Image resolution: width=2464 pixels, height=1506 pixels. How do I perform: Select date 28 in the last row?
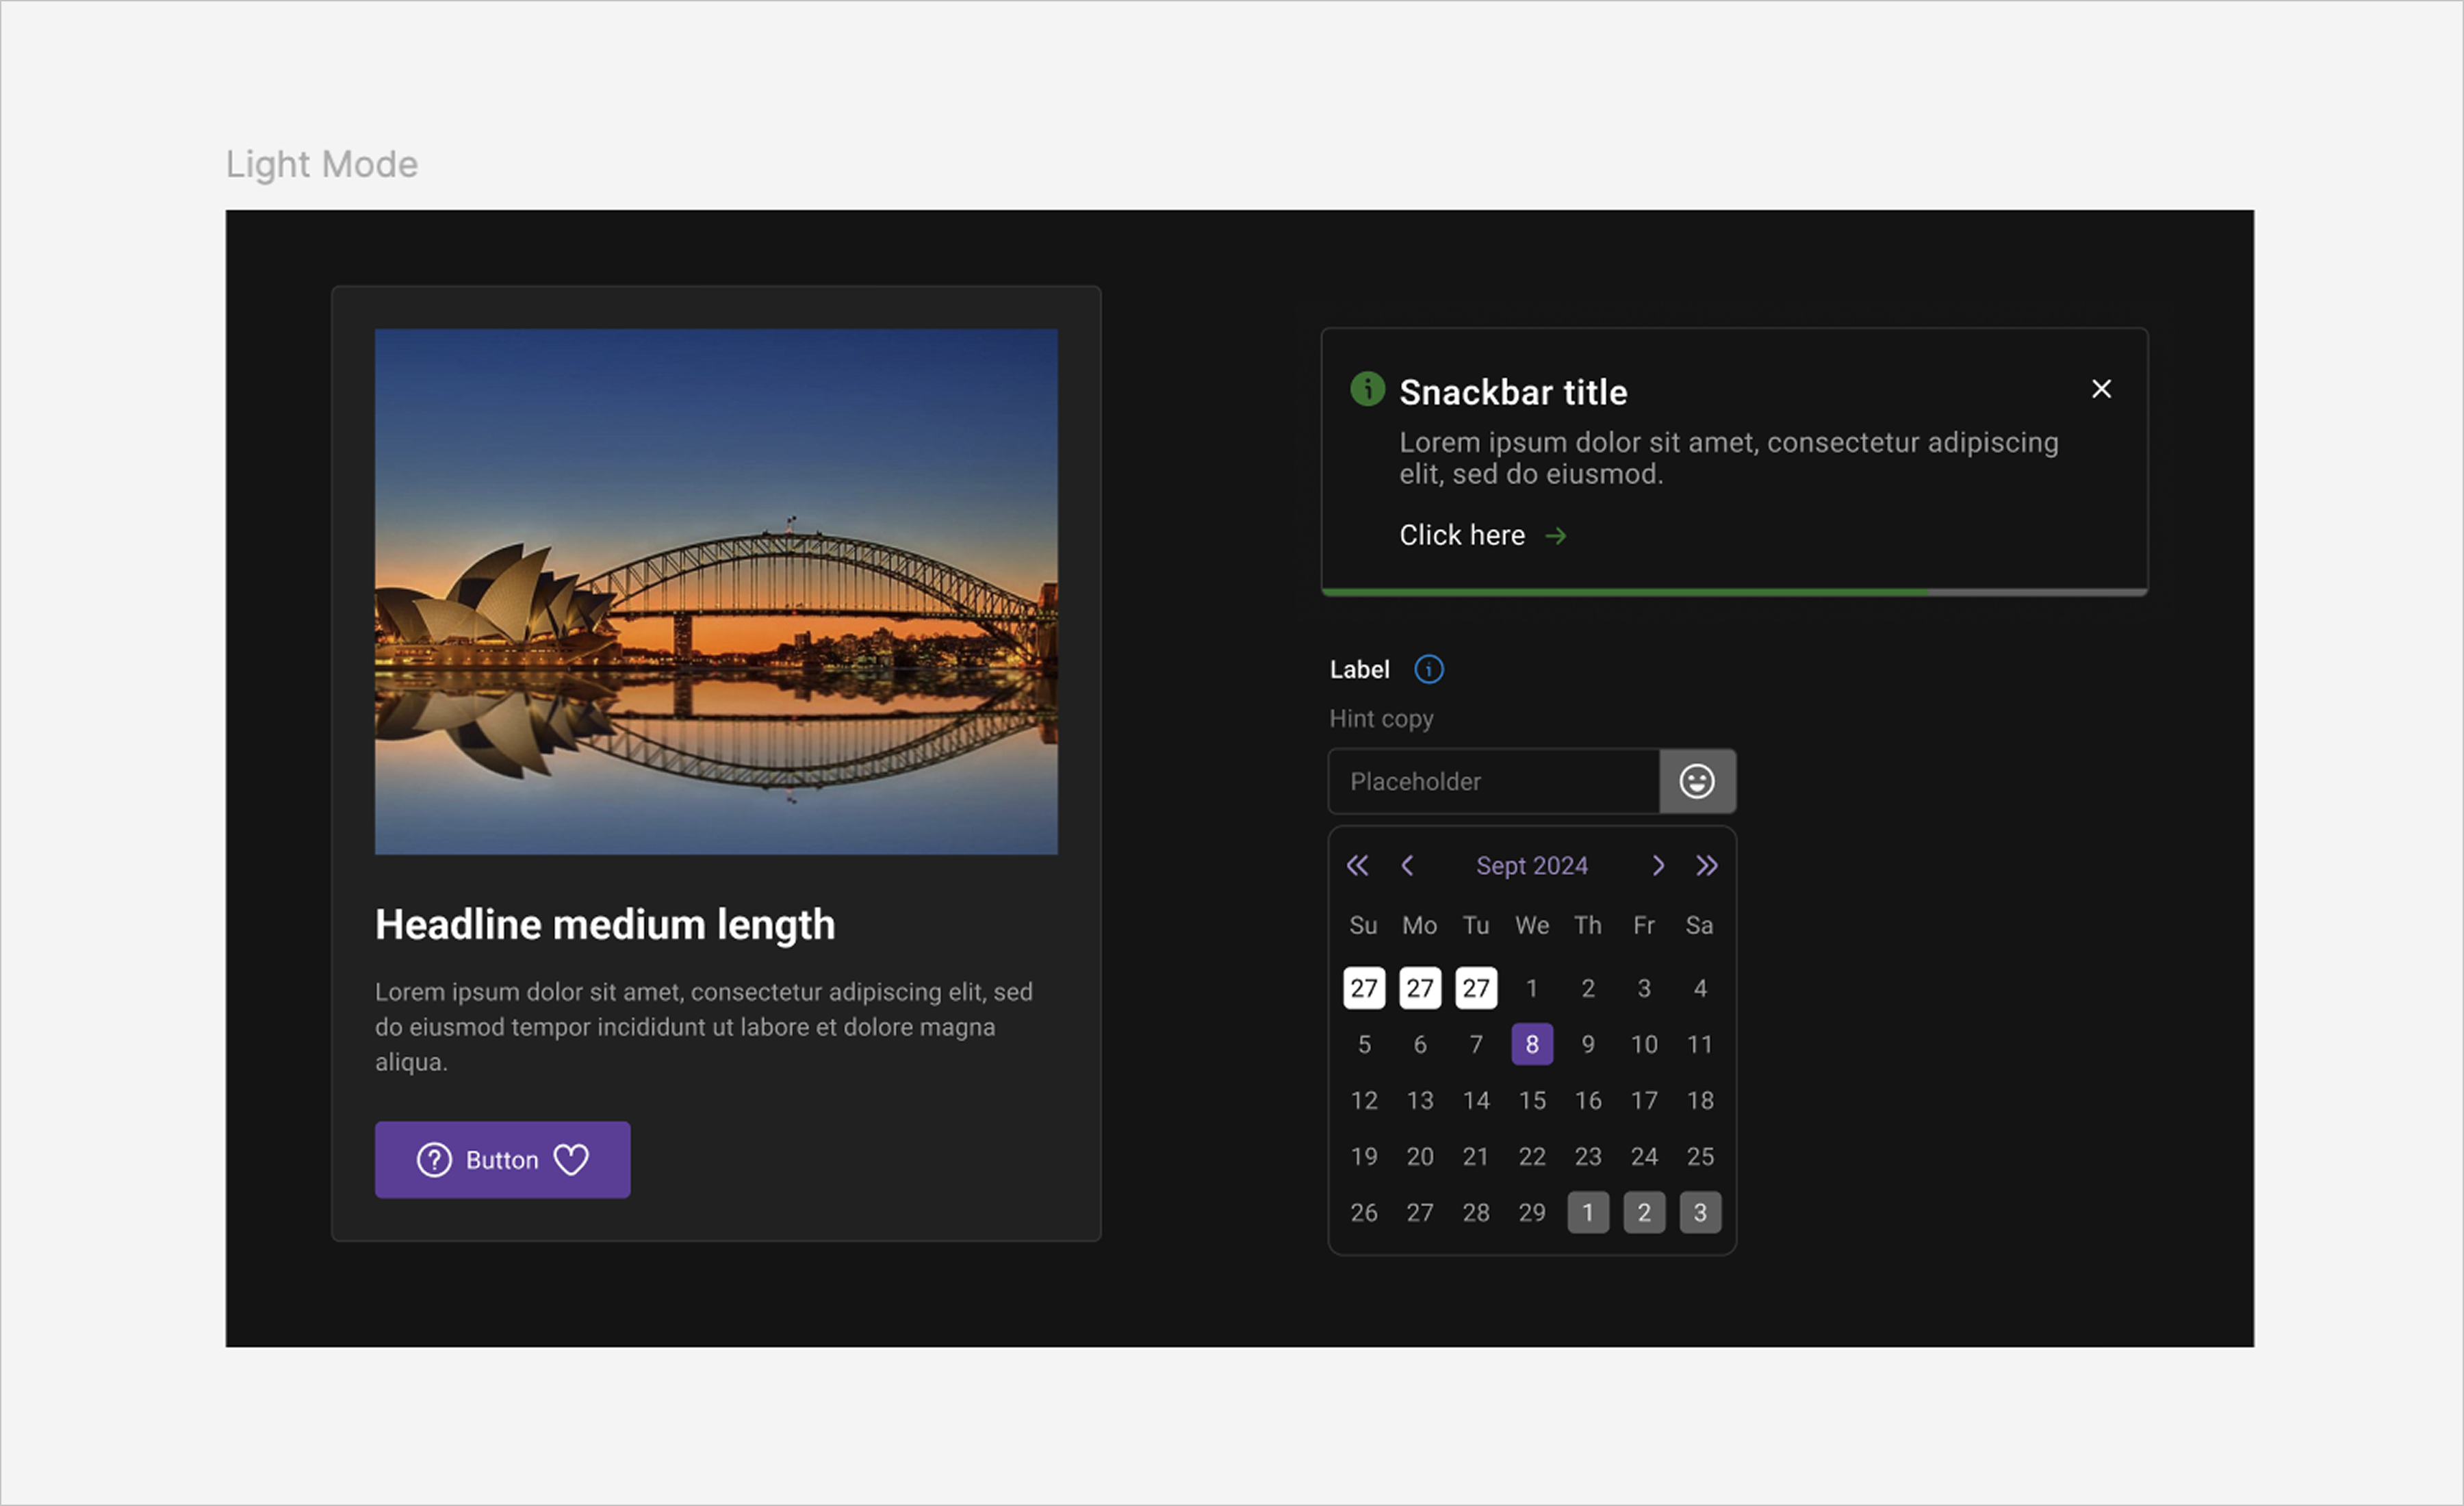[x=1476, y=1212]
